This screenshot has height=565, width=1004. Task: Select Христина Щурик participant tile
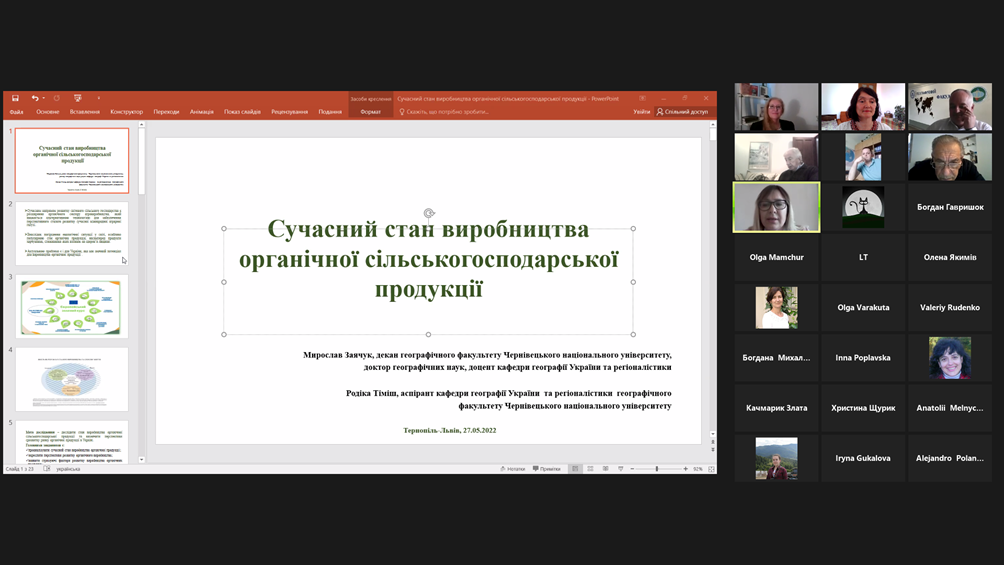pos(863,407)
